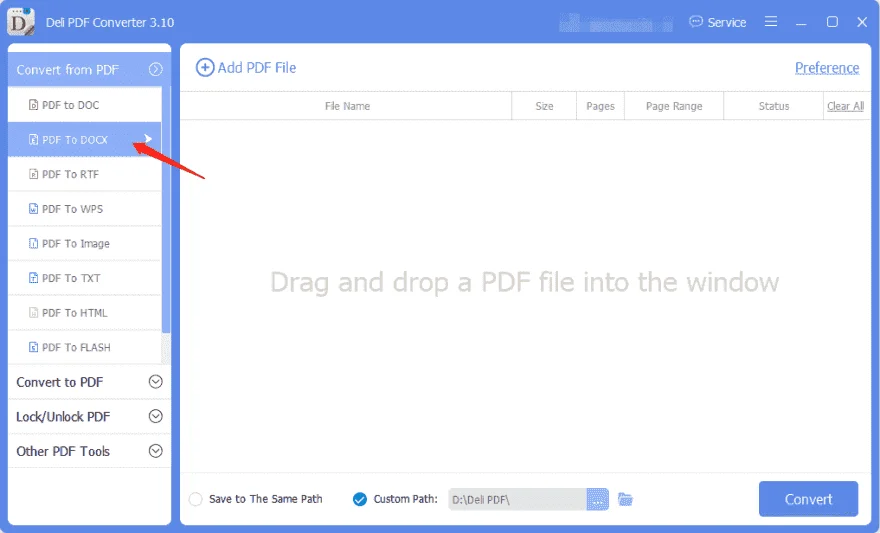The height and width of the screenshot is (533, 880).
Task: Click the Clear All link
Action: (x=845, y=106)
